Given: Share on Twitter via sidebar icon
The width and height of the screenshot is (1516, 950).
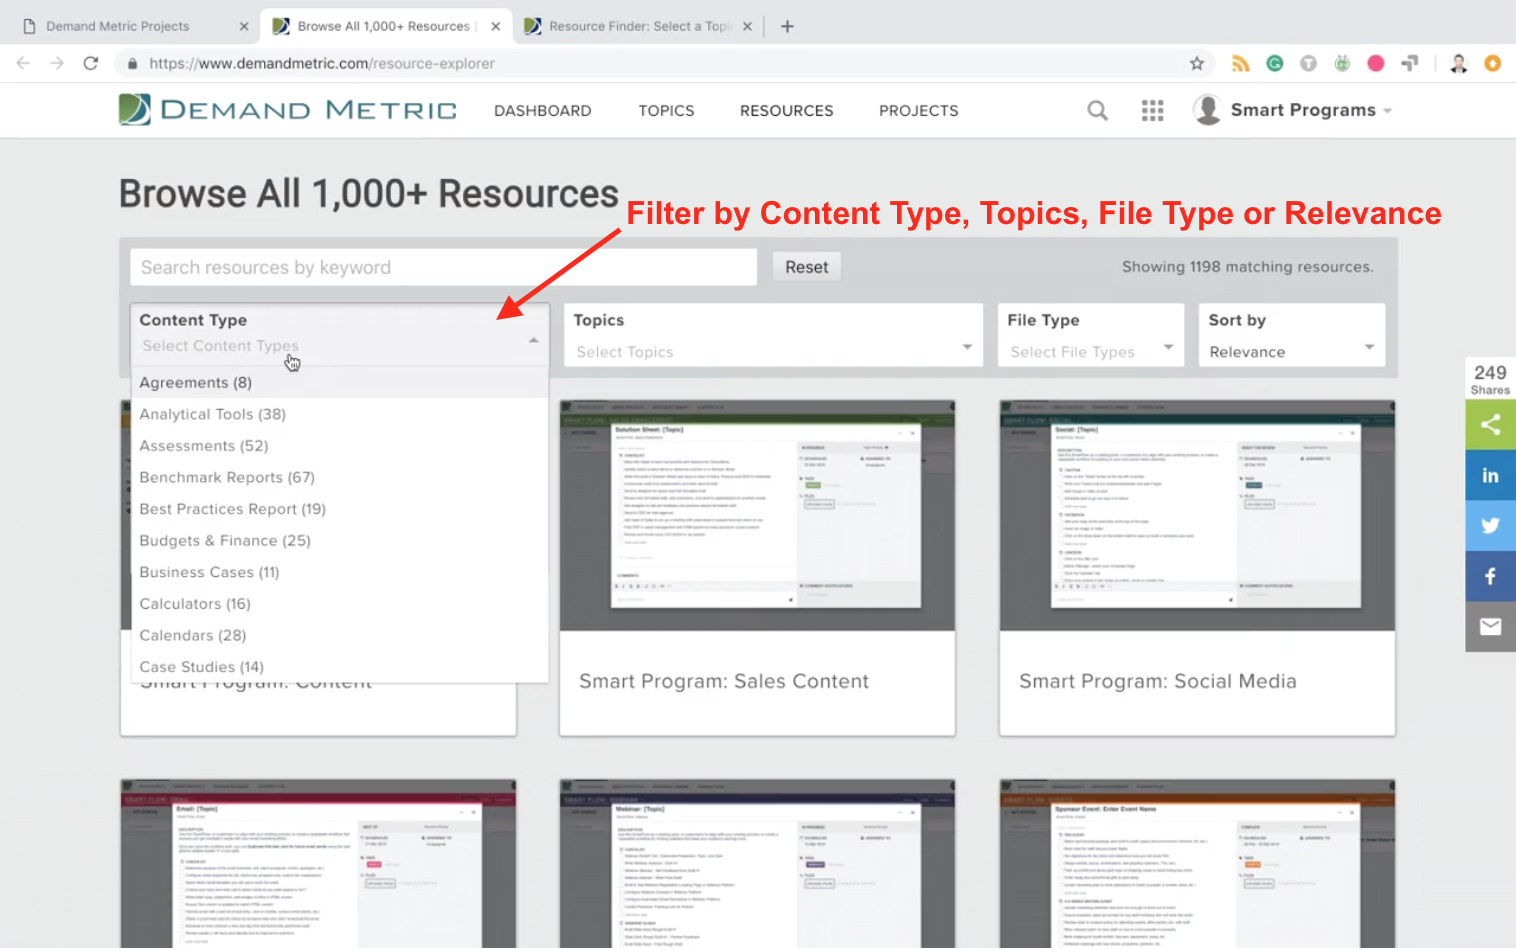Looking at the screenshot, I should tap(1491, 526).
